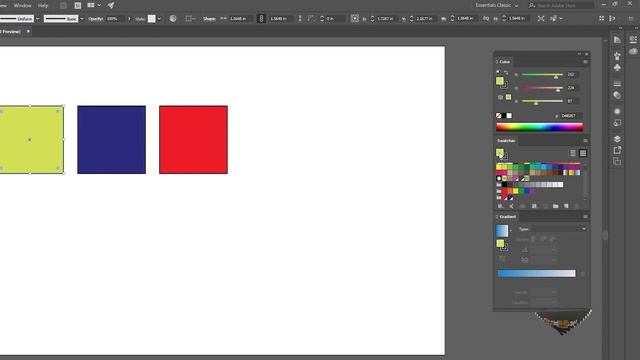Open the Swatch Libraries menu icon
The height and width of the screenshot is (360, 640).
pos(500,206)
